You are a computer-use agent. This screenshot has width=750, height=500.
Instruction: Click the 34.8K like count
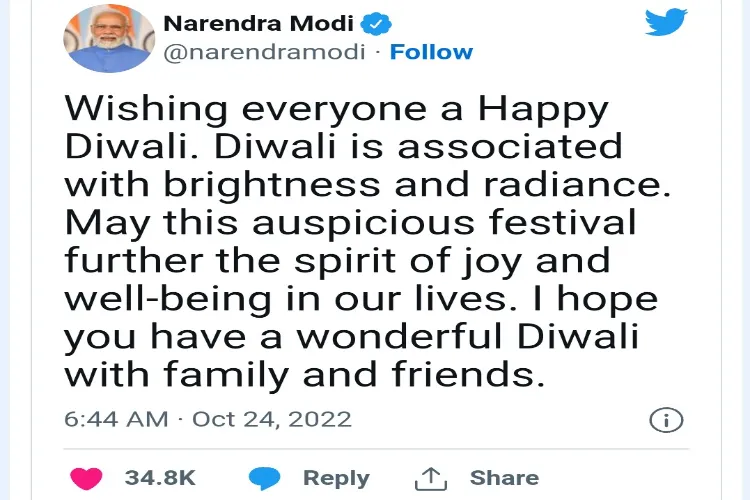click(x=160, y=478)
